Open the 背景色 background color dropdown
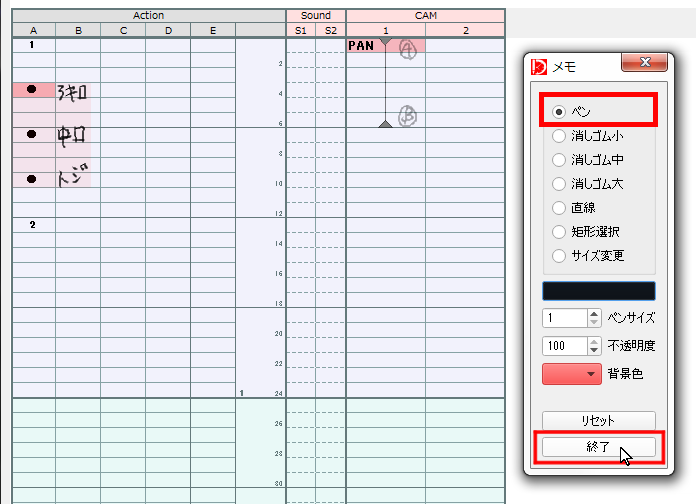696x504 pixels. [x=572, y=374]
